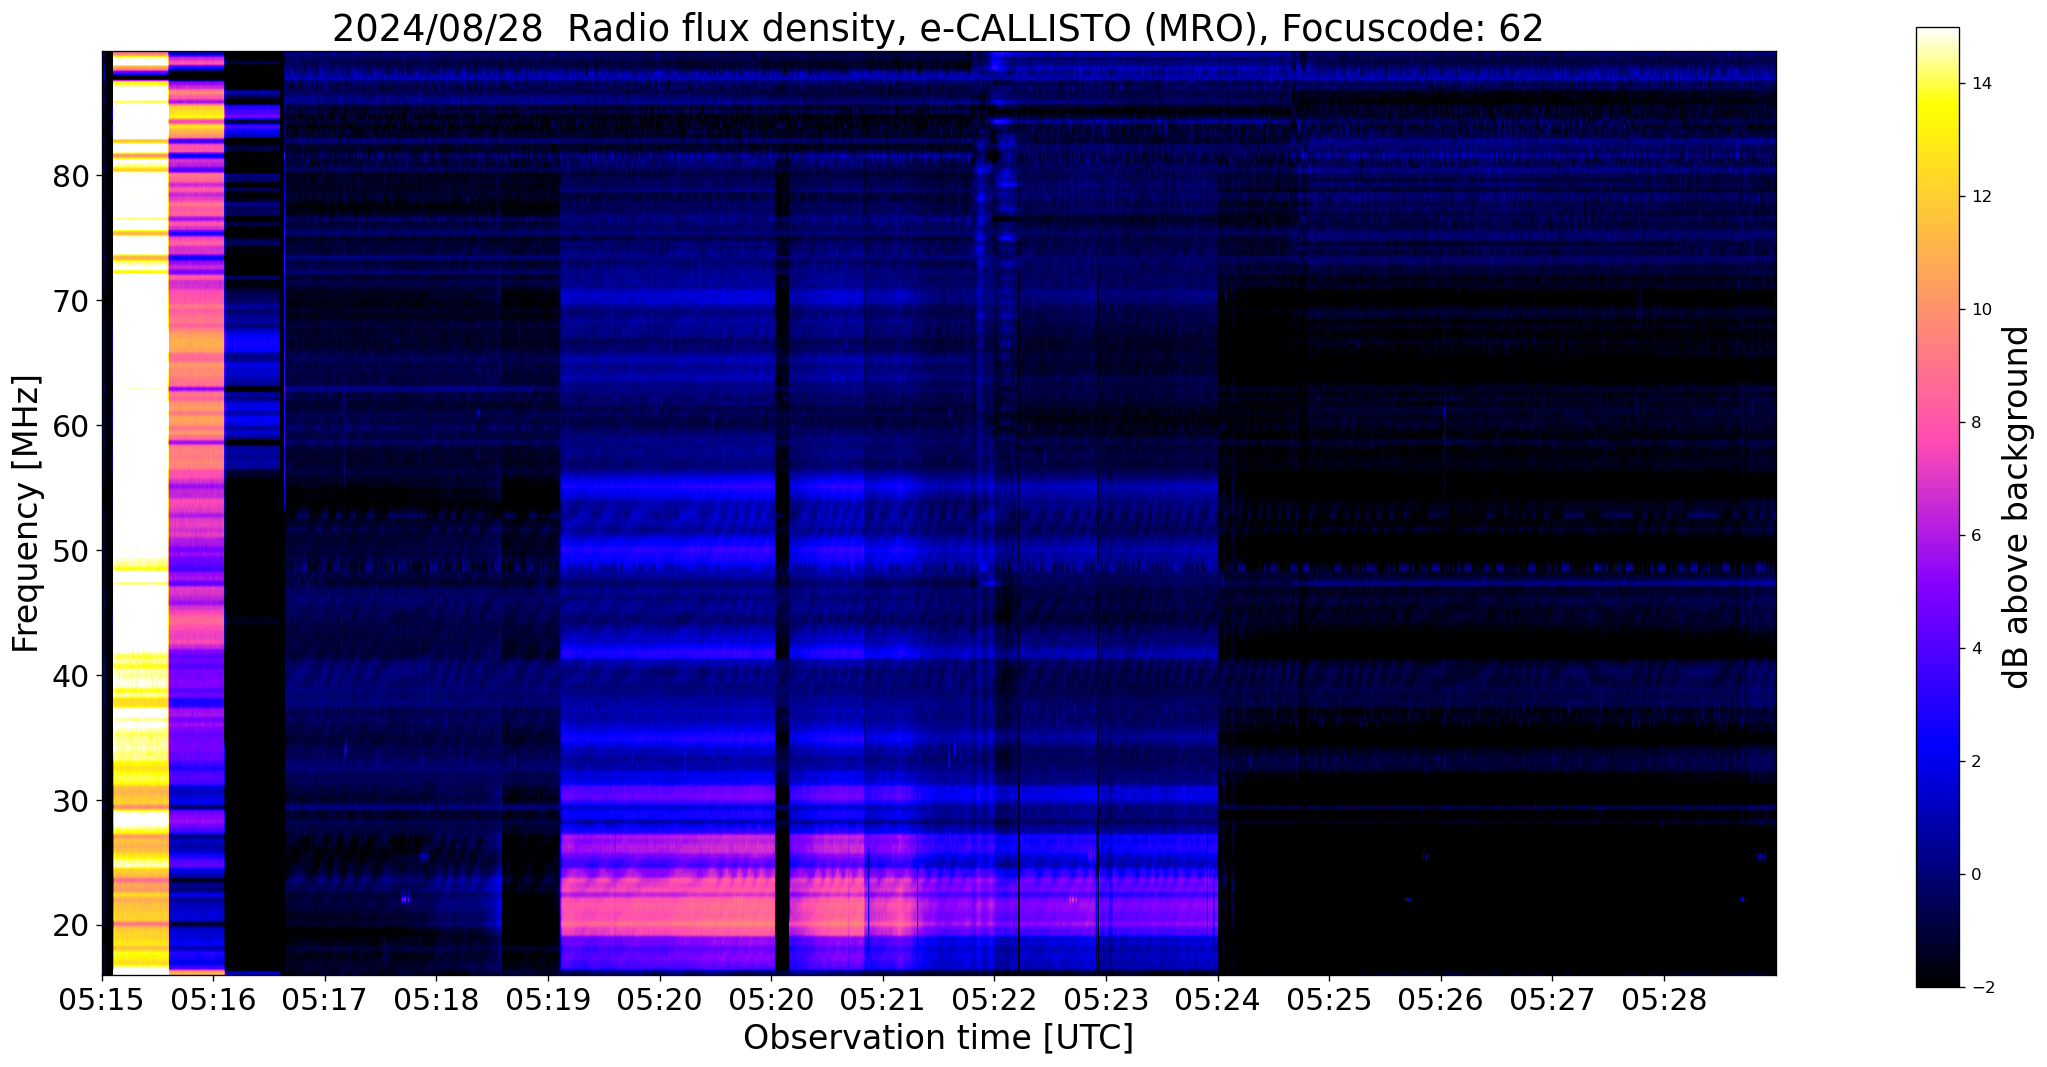
Task: Click the 40 MHz frequency tick label
Action: click(71, 676)
